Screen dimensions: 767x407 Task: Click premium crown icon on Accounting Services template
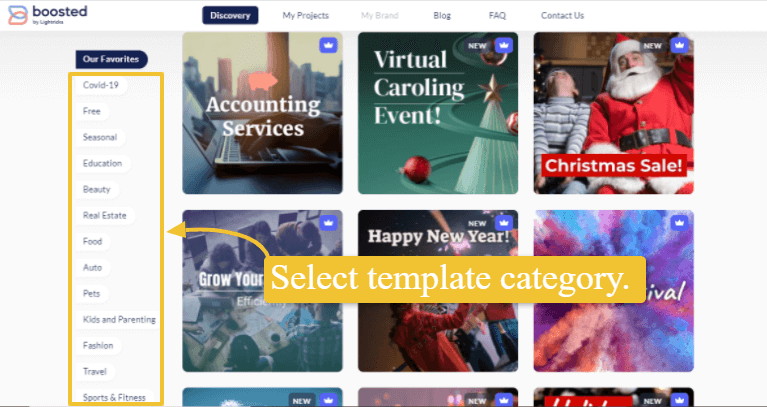click(329, 45)
